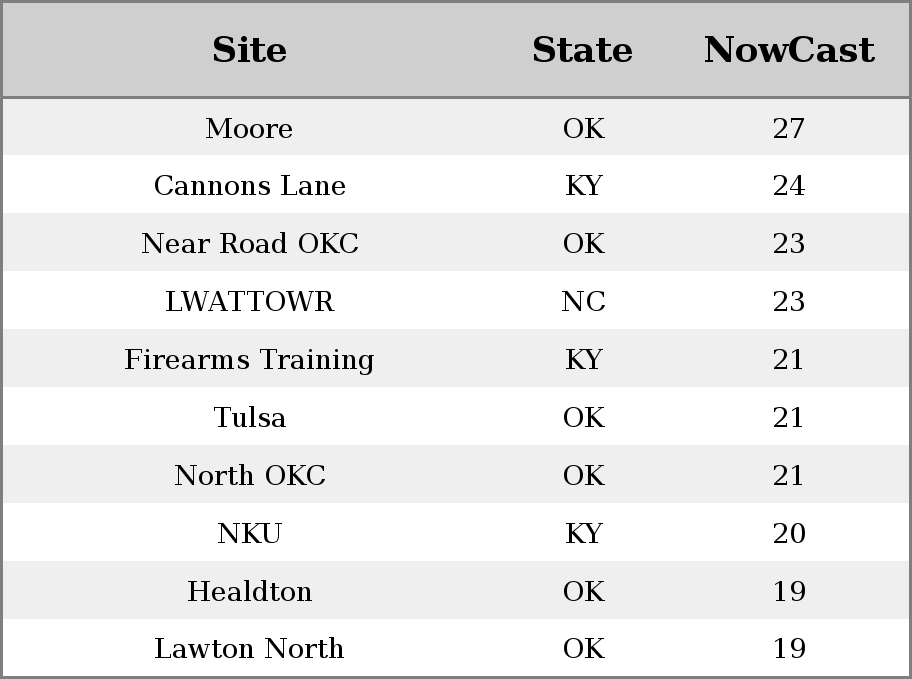The height and width of the screenshot is (679, 912).
Task: Click the State column header
Action: (582, 49)
